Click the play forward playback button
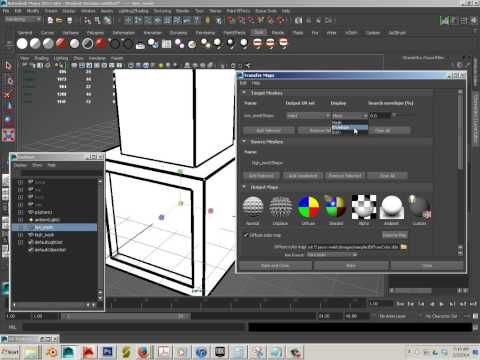480x360 pixels. coord(442,304)
